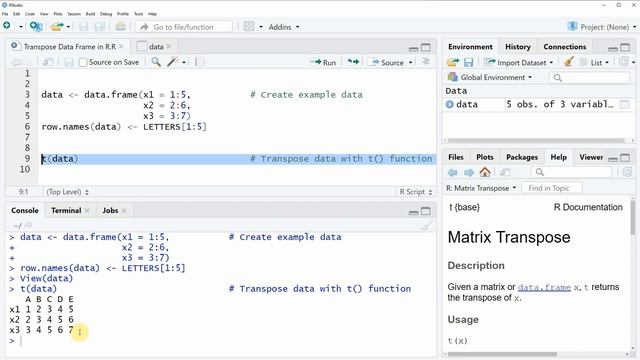640x360 pixels.
Task: Open the New File dropdown arrow
Action: (x=20, y=27)
